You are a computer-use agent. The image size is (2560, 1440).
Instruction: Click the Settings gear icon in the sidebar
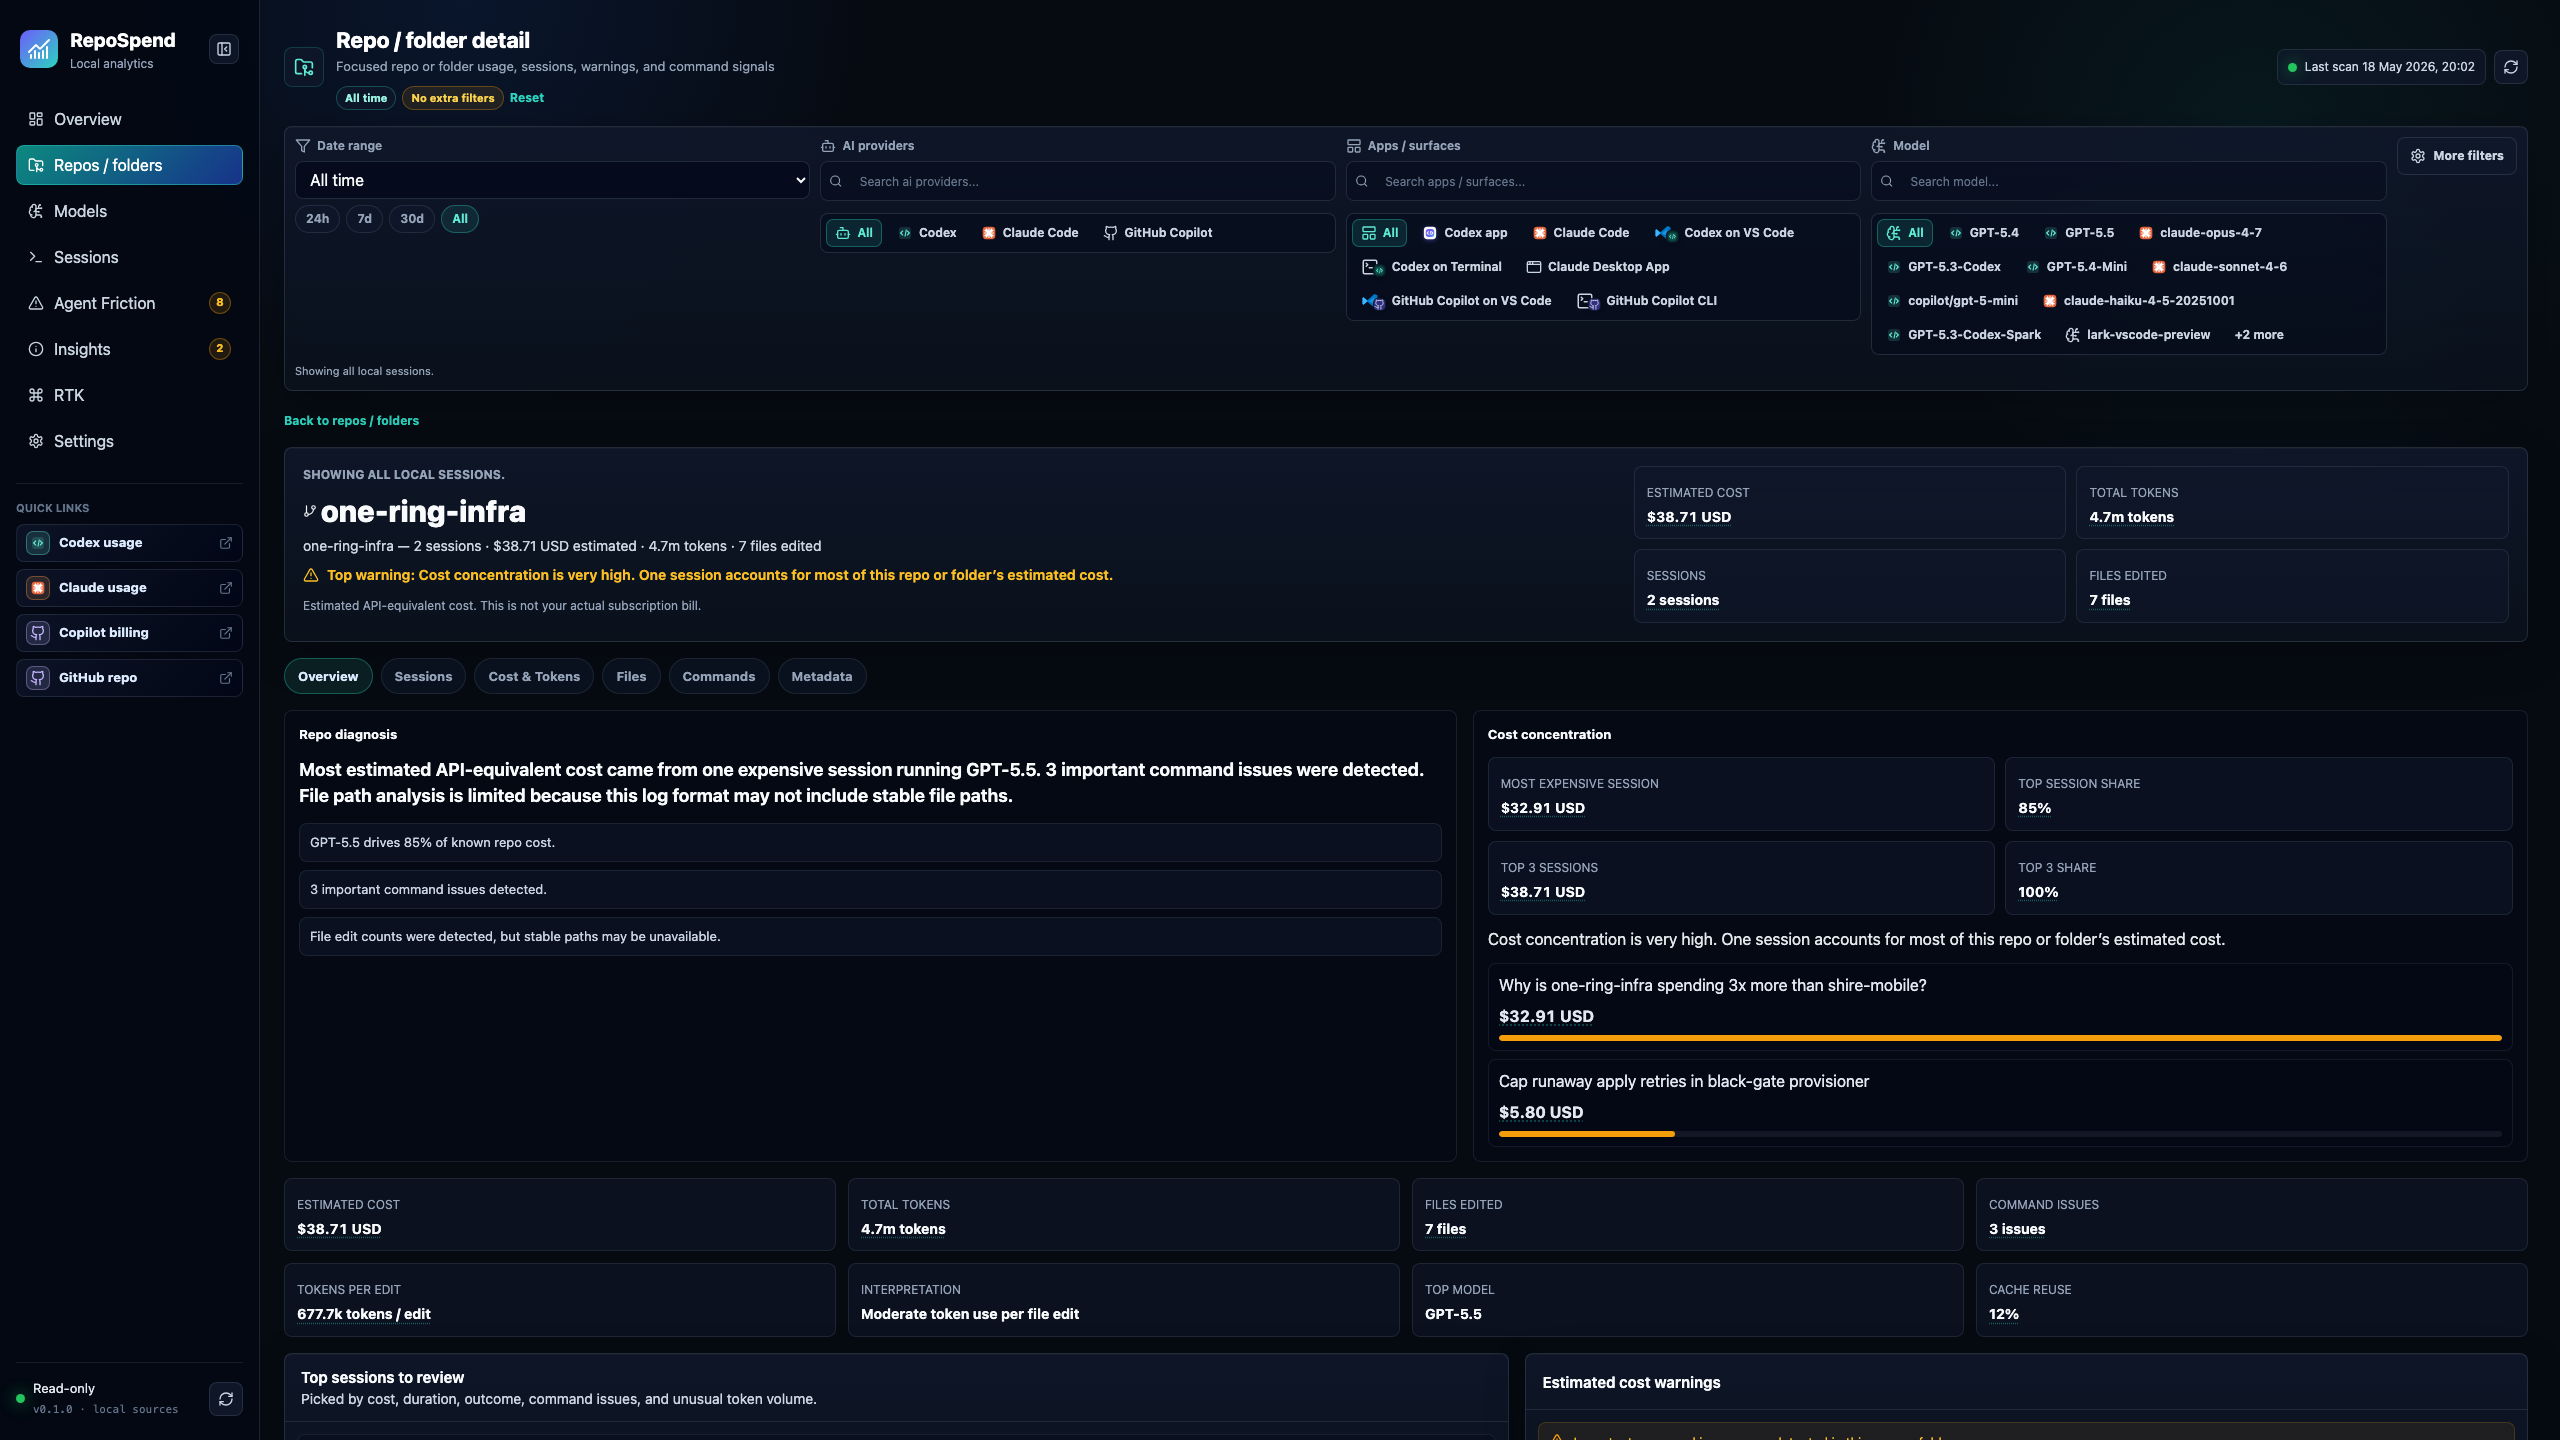click(x=36, y=441)
